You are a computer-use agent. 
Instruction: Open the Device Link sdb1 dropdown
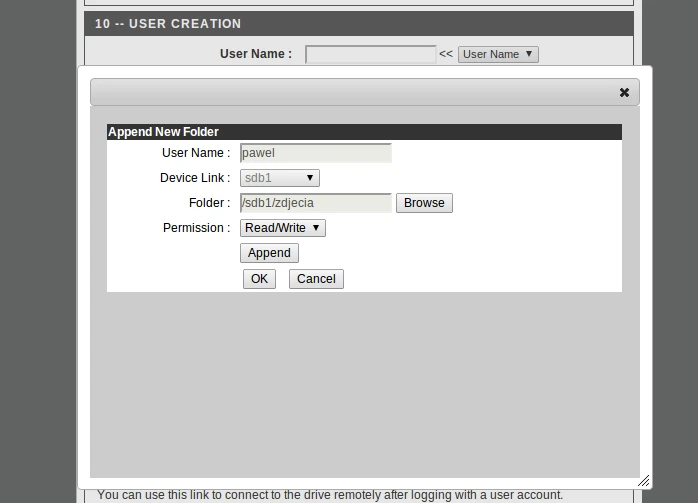280,178
